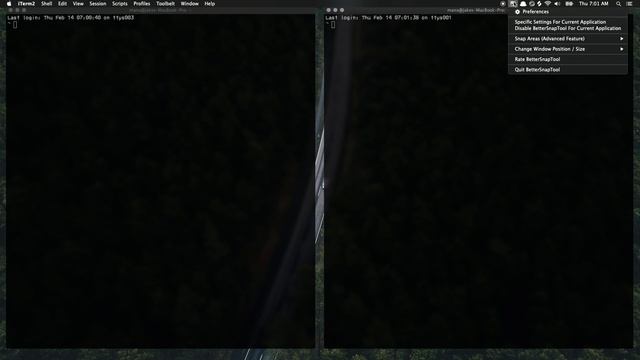The height and width of the screenshot is (360, 640).
Task: Expand the Snap Areas submenu arrow
Action: pos(622,39)
